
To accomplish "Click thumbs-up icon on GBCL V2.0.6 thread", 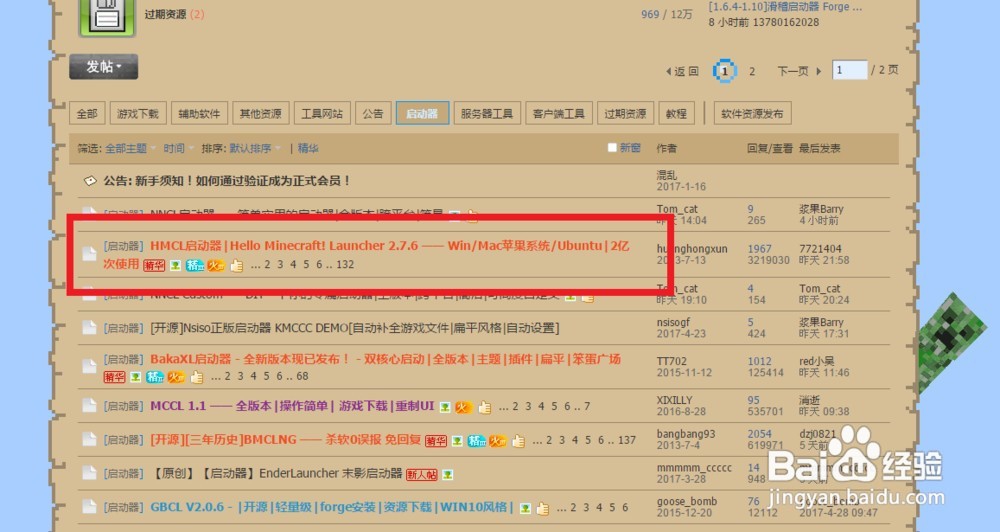I will point(543,508).
